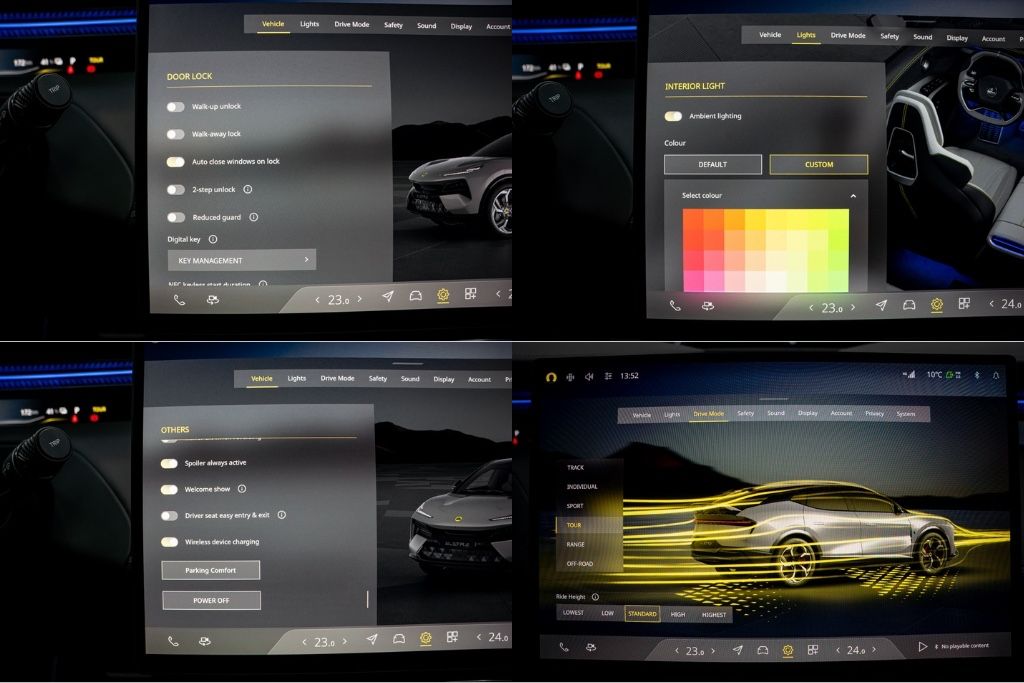This screenshot has height=683, width=1024.
Task: Enable the Walk-up unlock toggle
Action: 176,106
